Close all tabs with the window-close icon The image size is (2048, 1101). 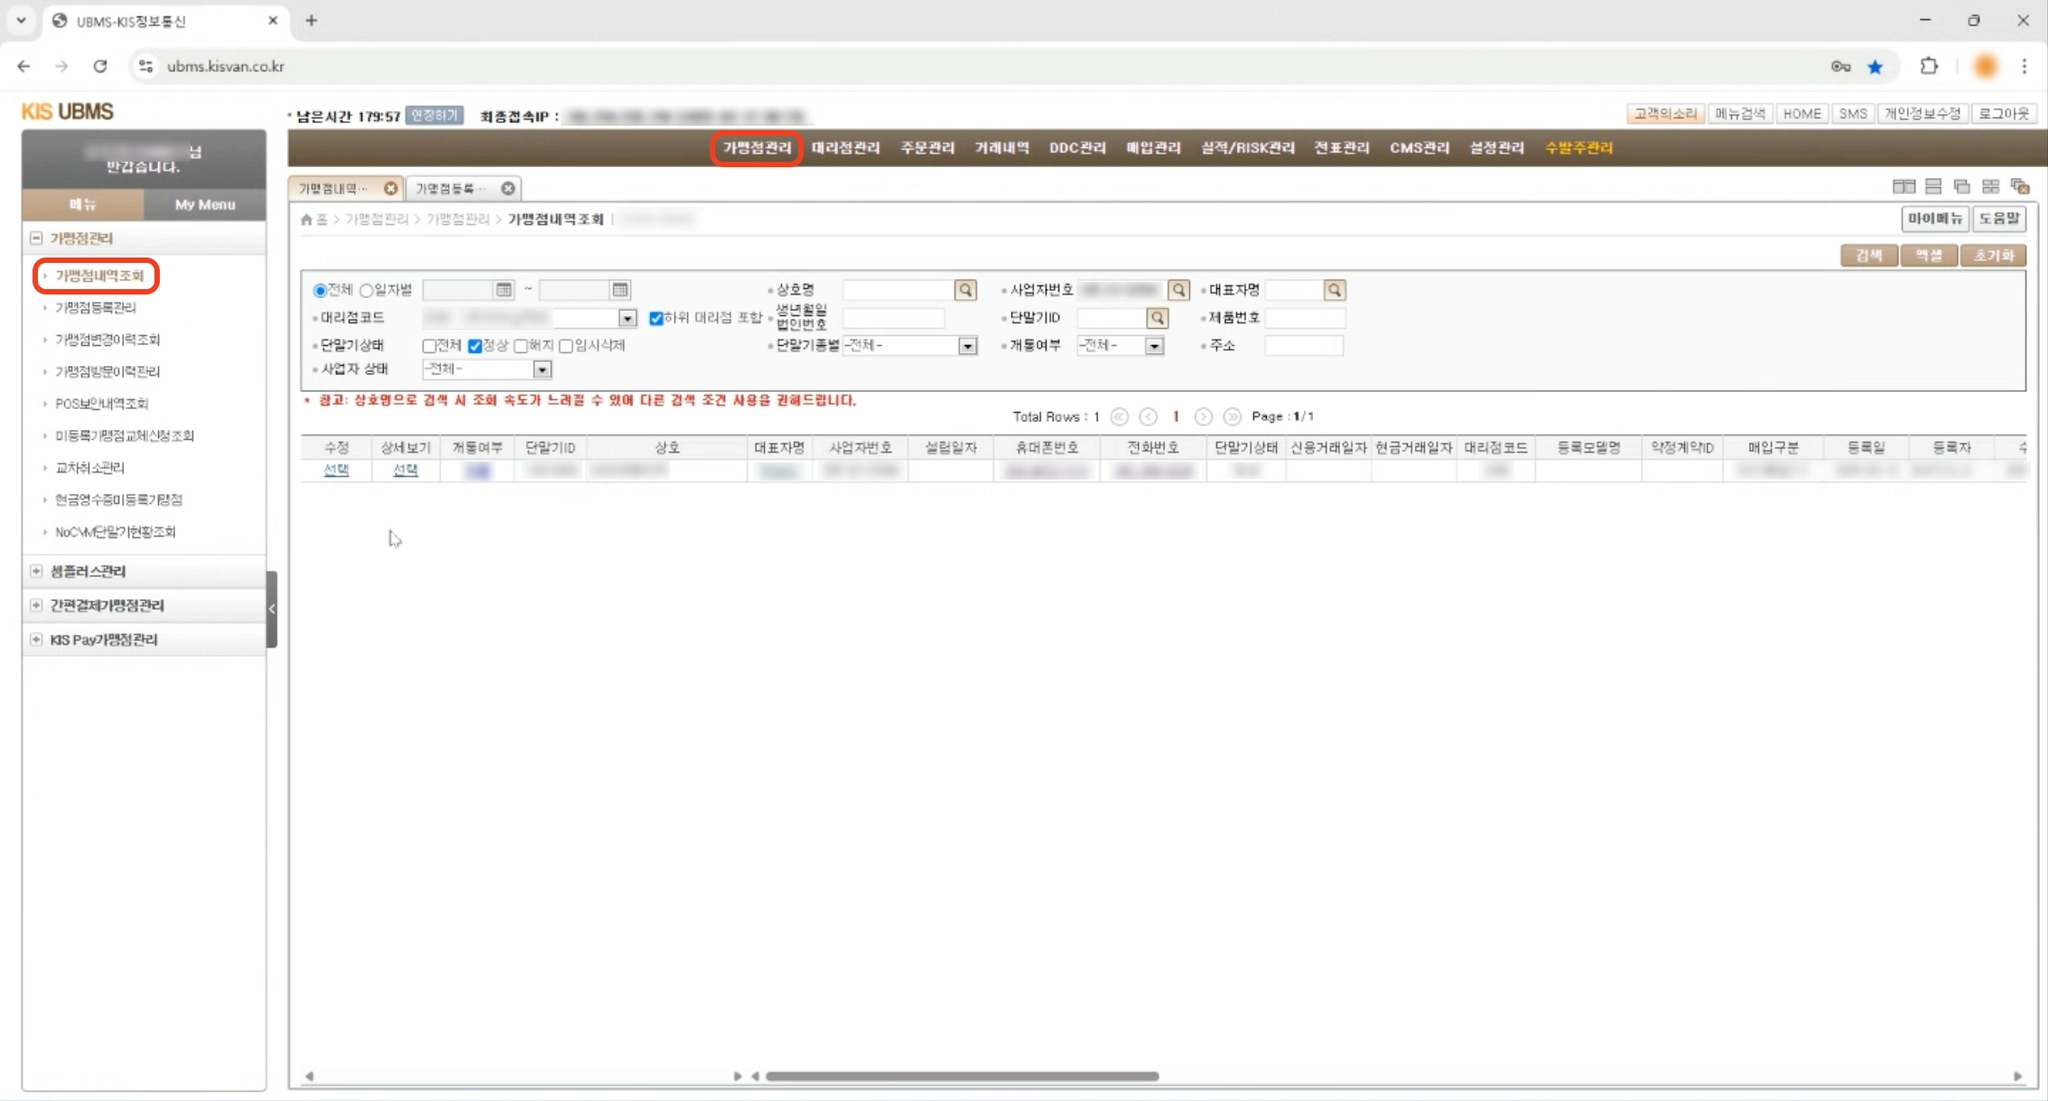coord(2020,187)
